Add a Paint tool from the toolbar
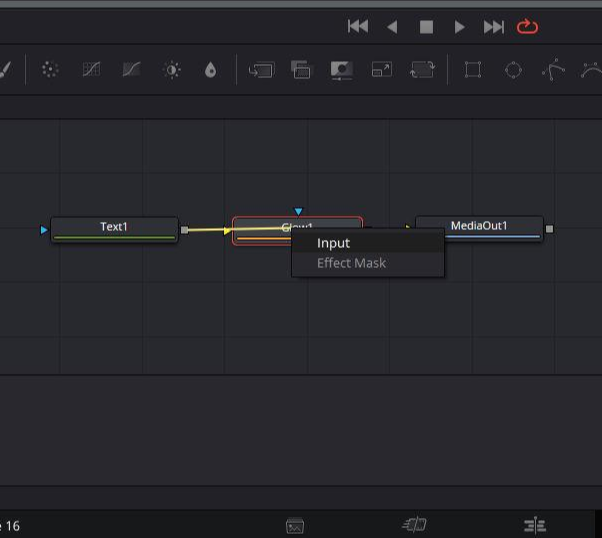602x538 pixels. pyautogui.click(x=5, y=70)
